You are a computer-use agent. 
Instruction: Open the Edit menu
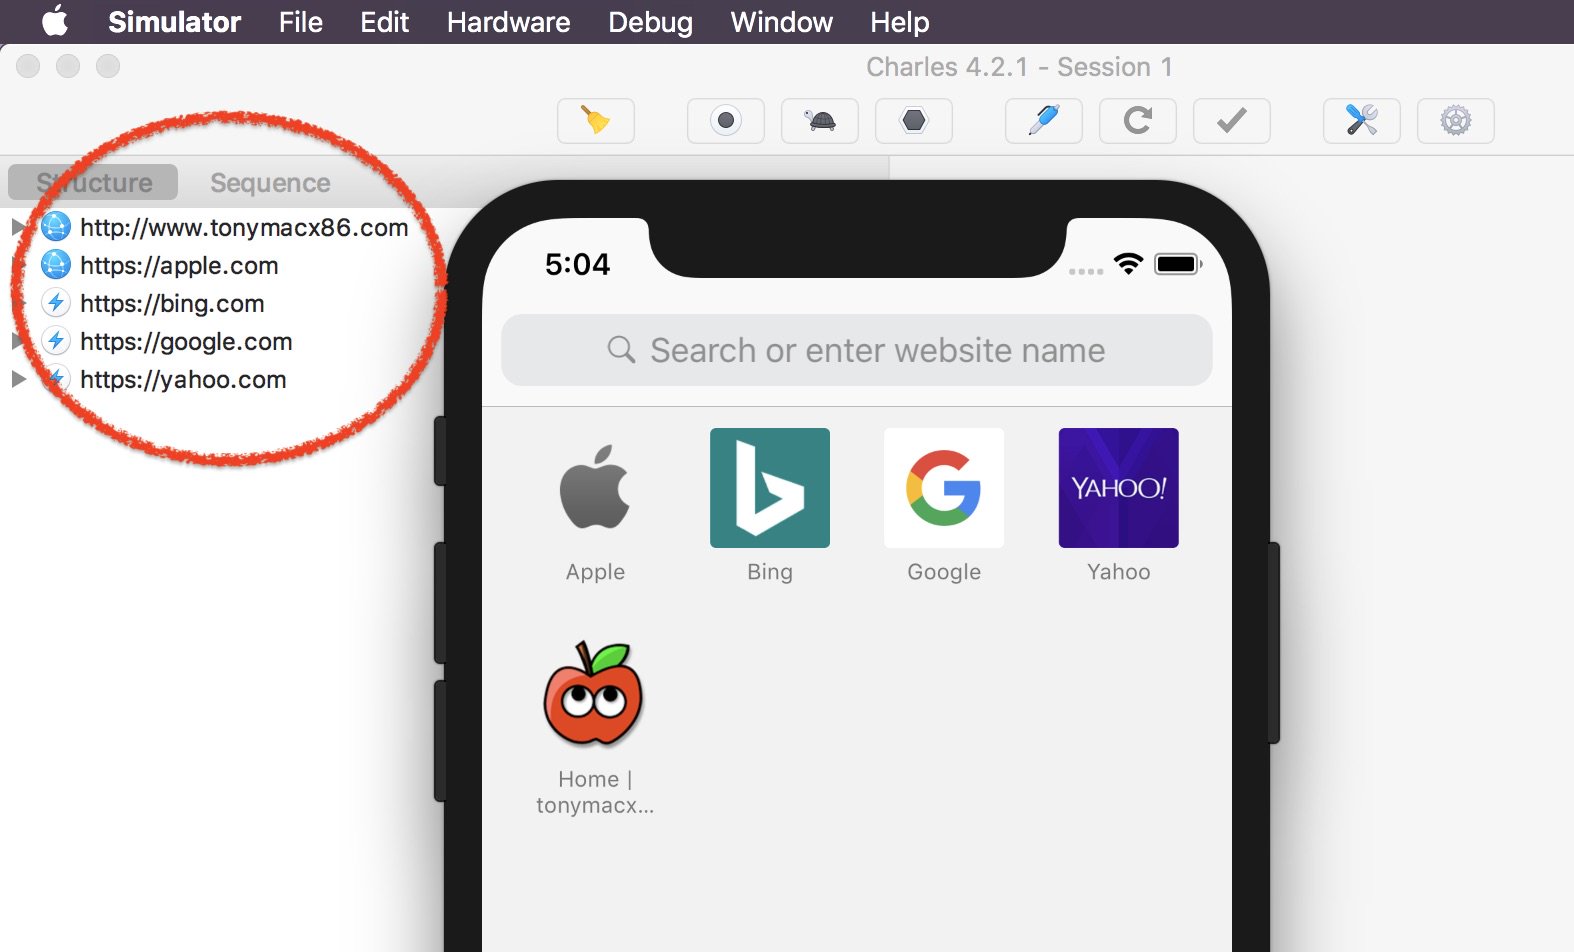(385, 22)
